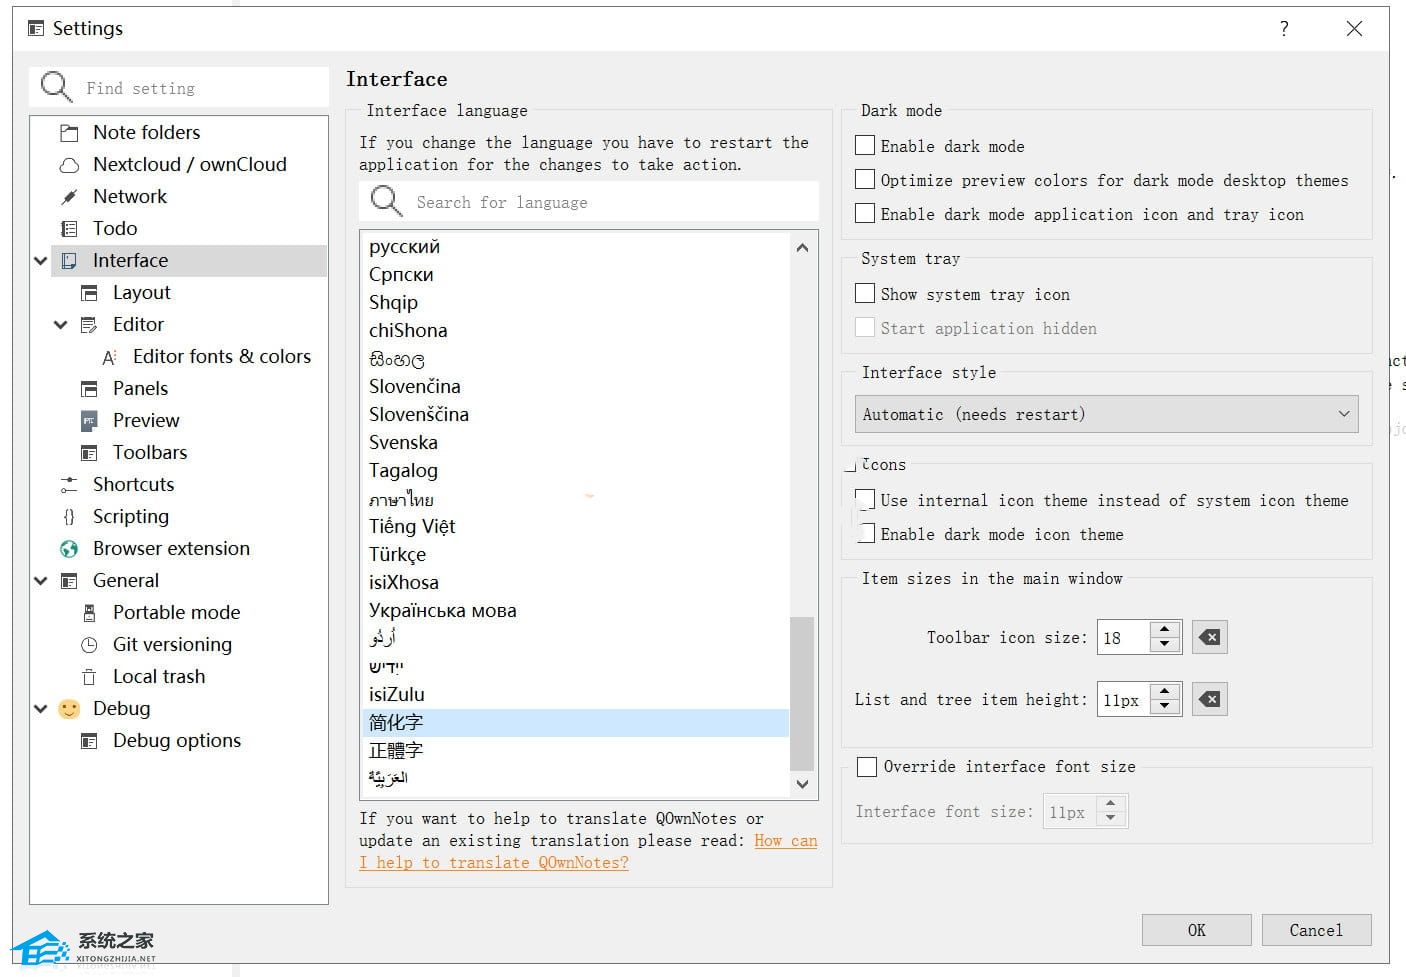The image size is (1406, 977).
Task: Click the Cancel button
Action: (1316, 930)
